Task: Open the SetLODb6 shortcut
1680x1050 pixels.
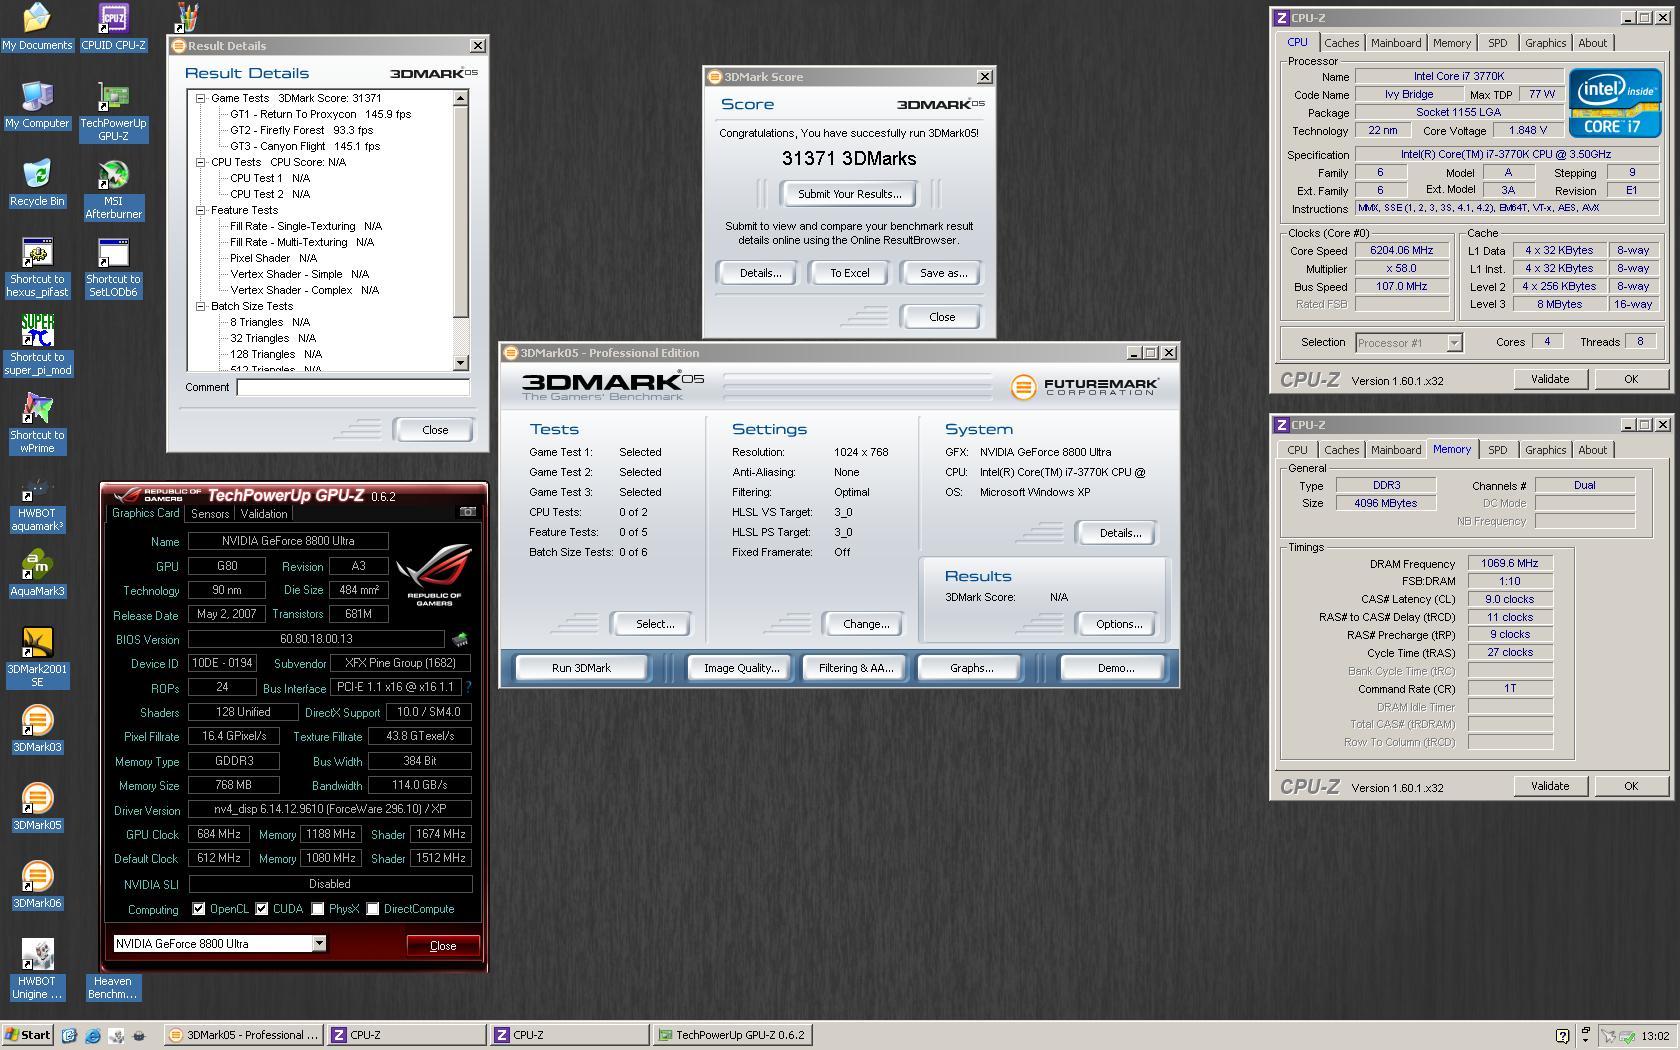Action: [113, 267]
